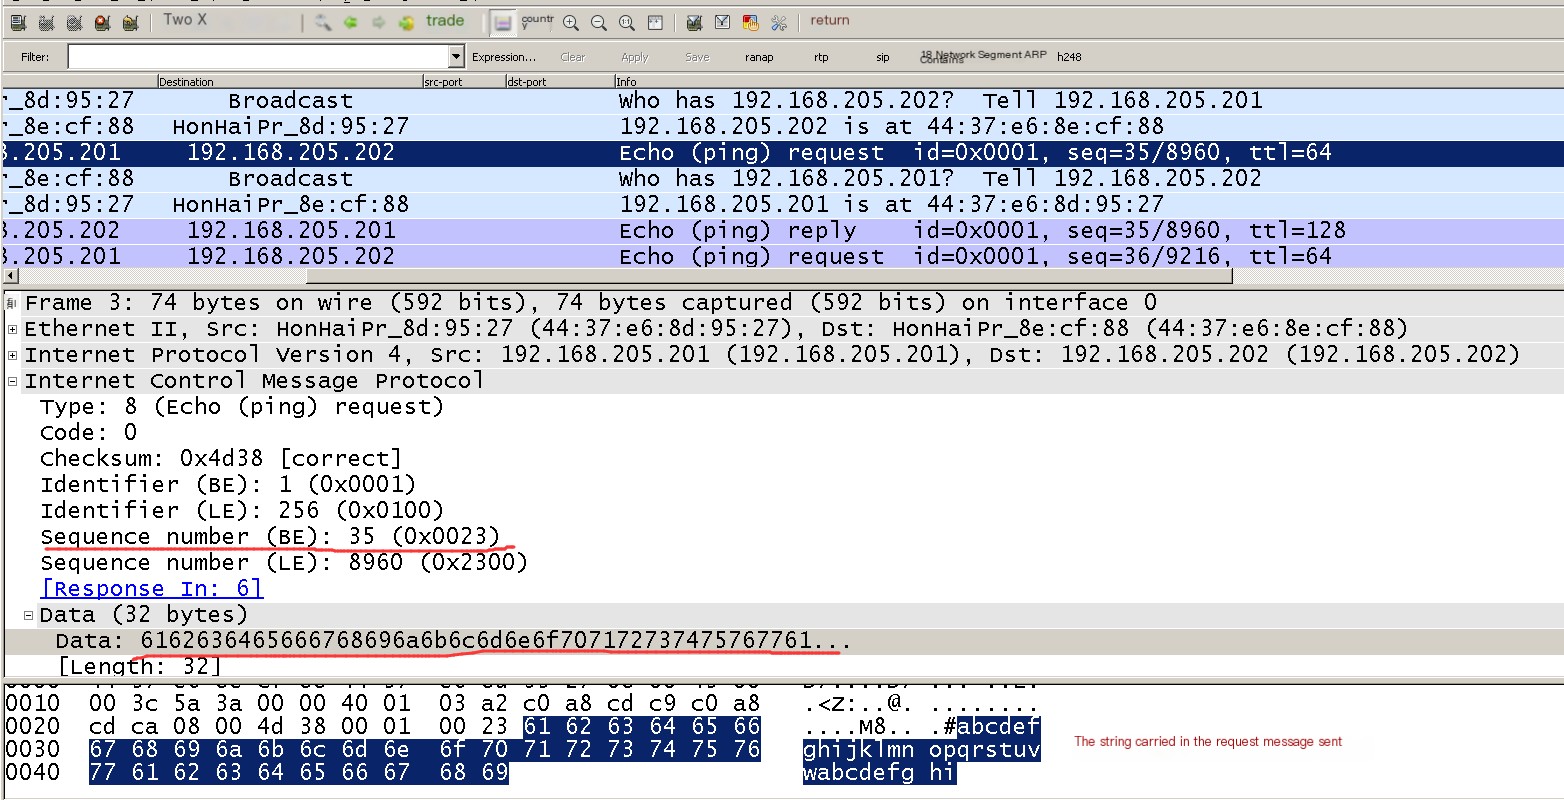Select Echo request seq=35/8960 ttl=64 row
This screenshot has width=1564, height=800.
(x=782, y=153)
